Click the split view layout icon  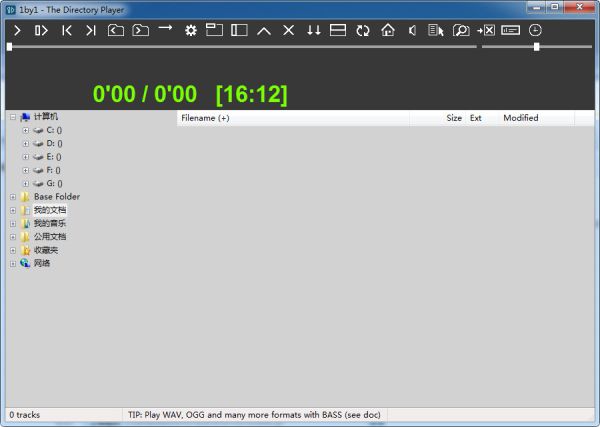point(338,30)
